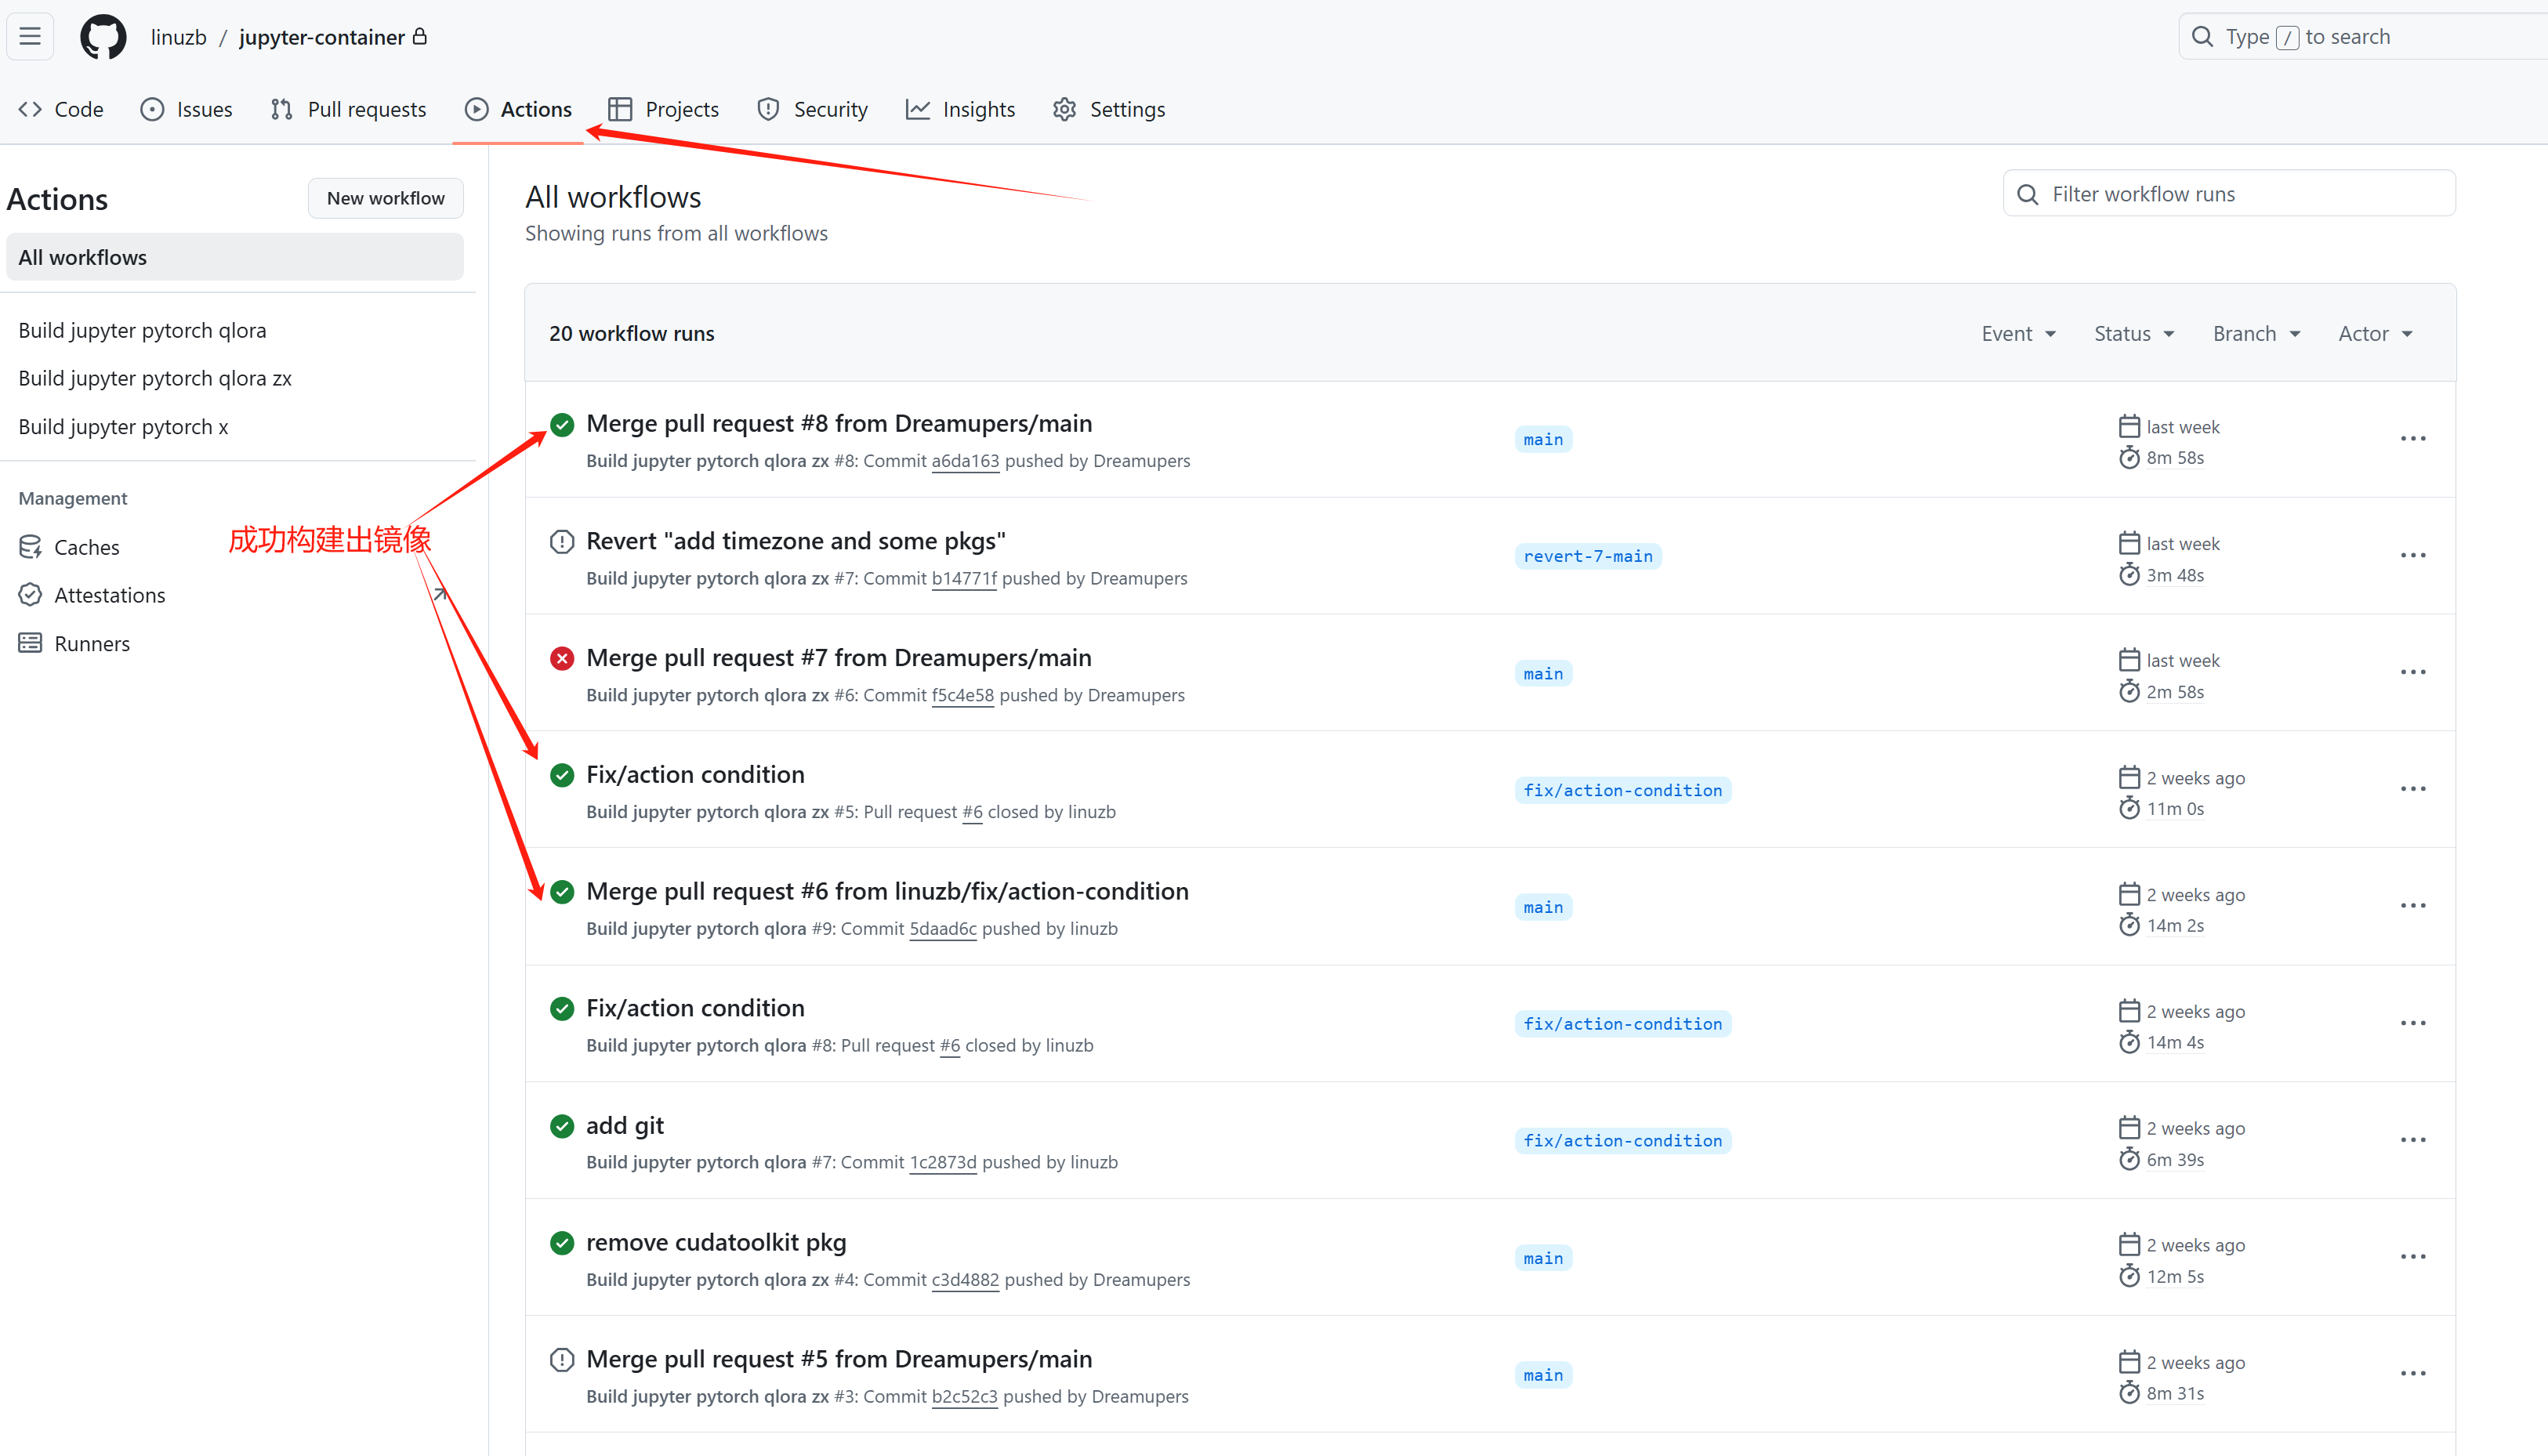Click the warning icon on the Revert run
The height and width of the screenshot is (1456, 2548).
[x=562, y=541]
